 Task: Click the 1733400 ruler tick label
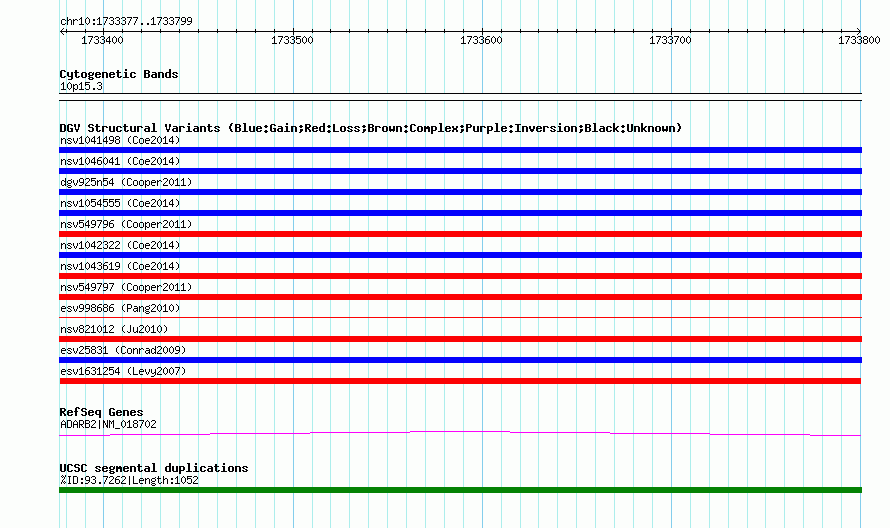point(102,40)
